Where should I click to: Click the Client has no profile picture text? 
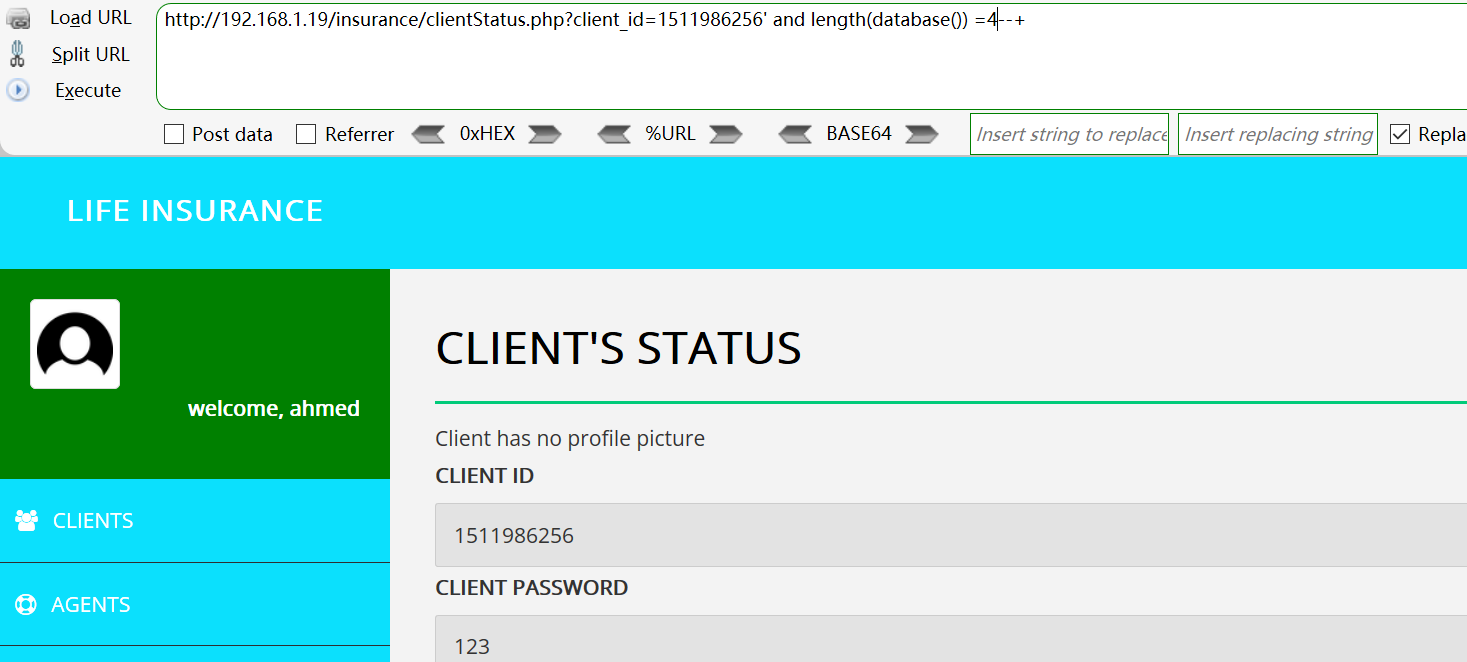(570, 438)
